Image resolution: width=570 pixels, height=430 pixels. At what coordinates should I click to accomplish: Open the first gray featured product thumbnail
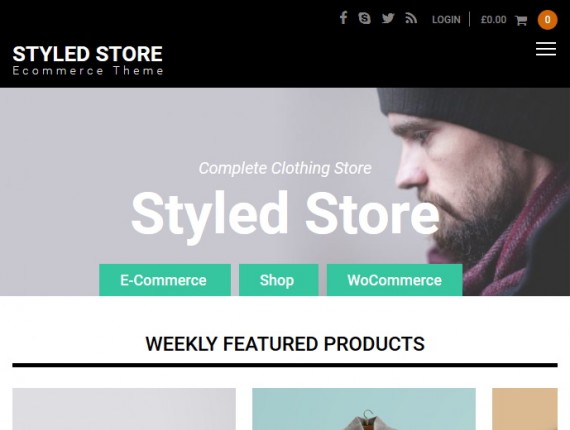pos(124,409)
